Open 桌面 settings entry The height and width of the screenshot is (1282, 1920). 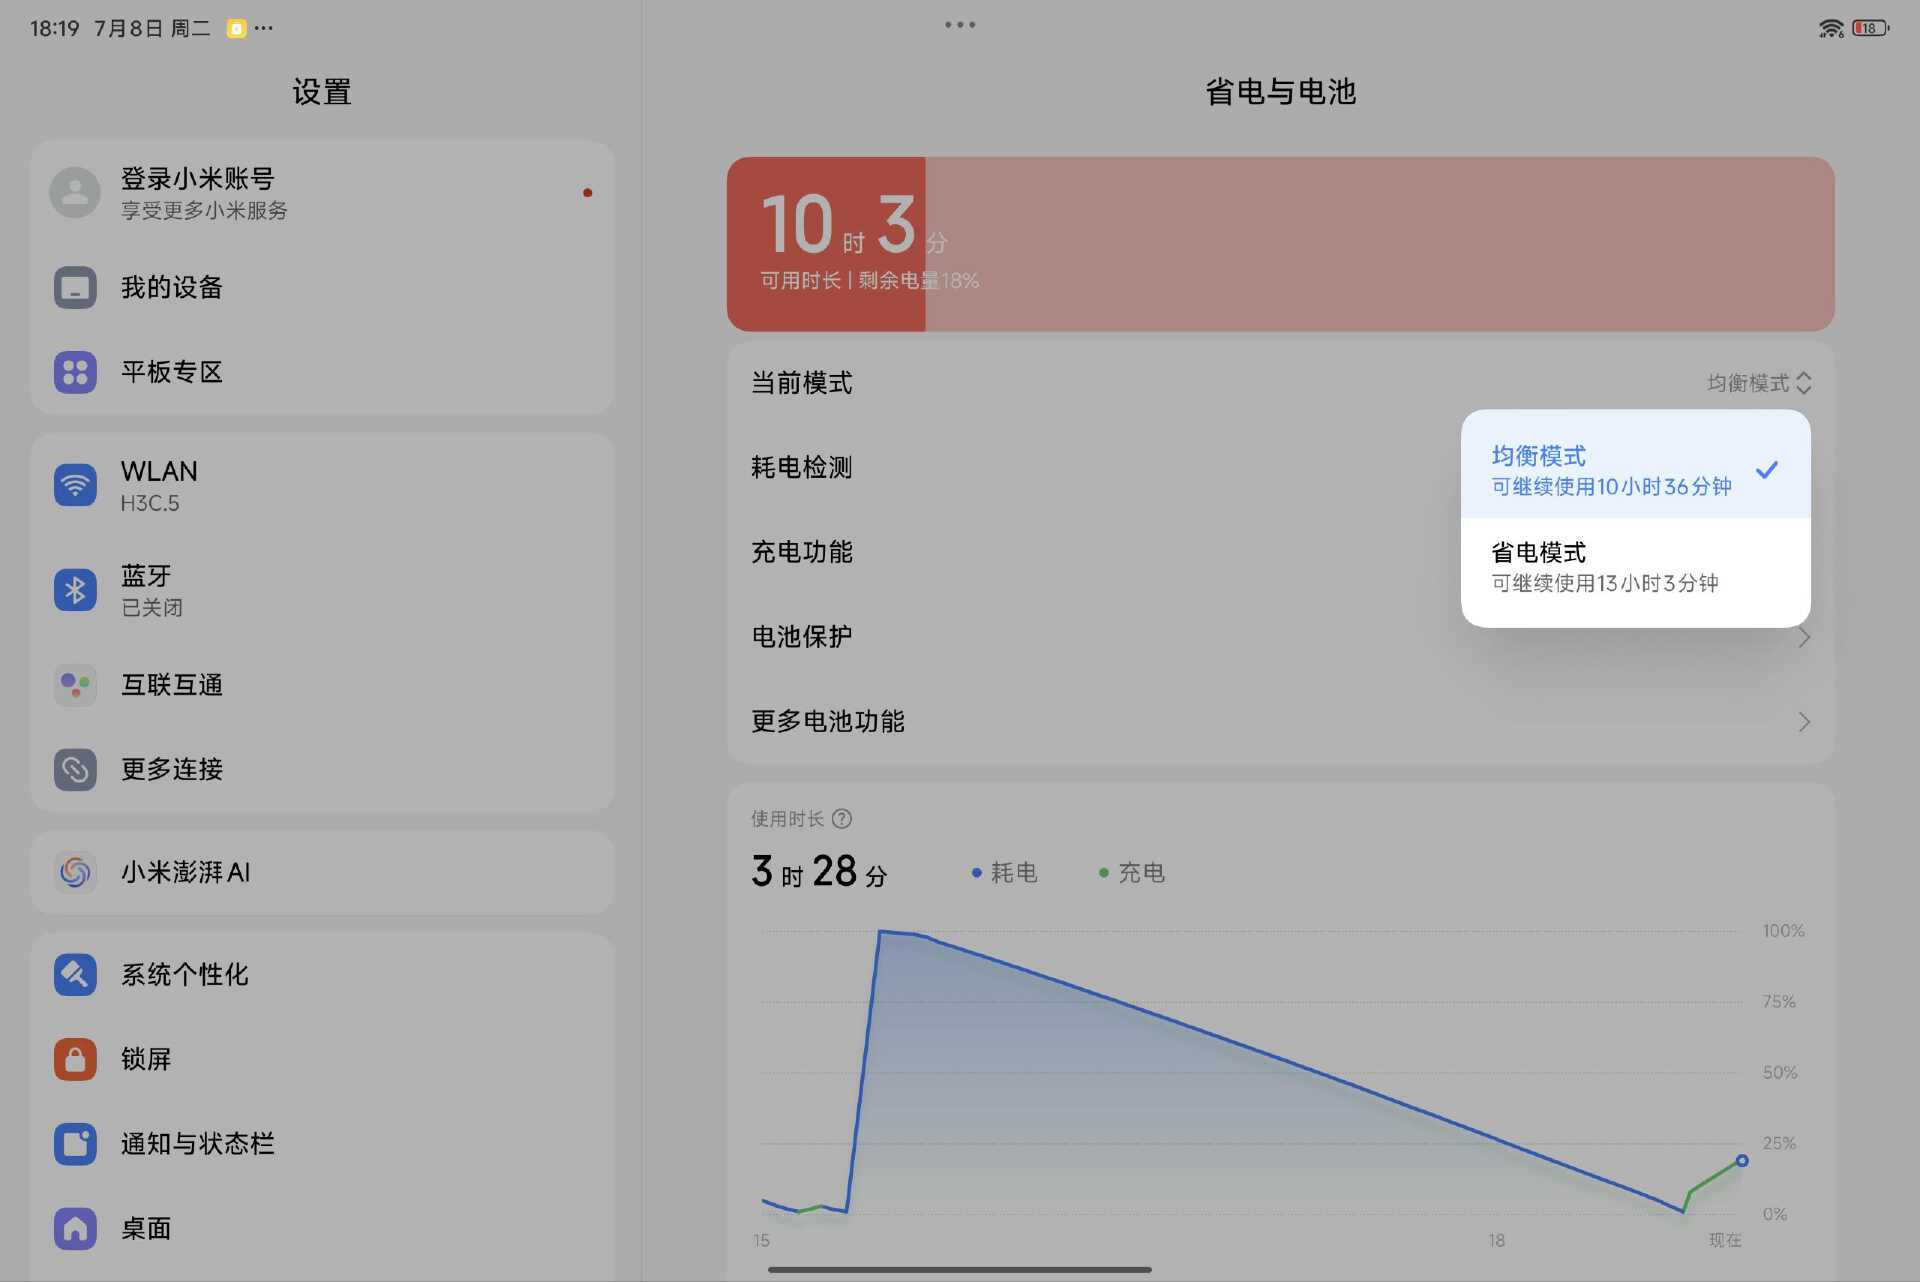pyautogui.click(x=322, y=1228)
